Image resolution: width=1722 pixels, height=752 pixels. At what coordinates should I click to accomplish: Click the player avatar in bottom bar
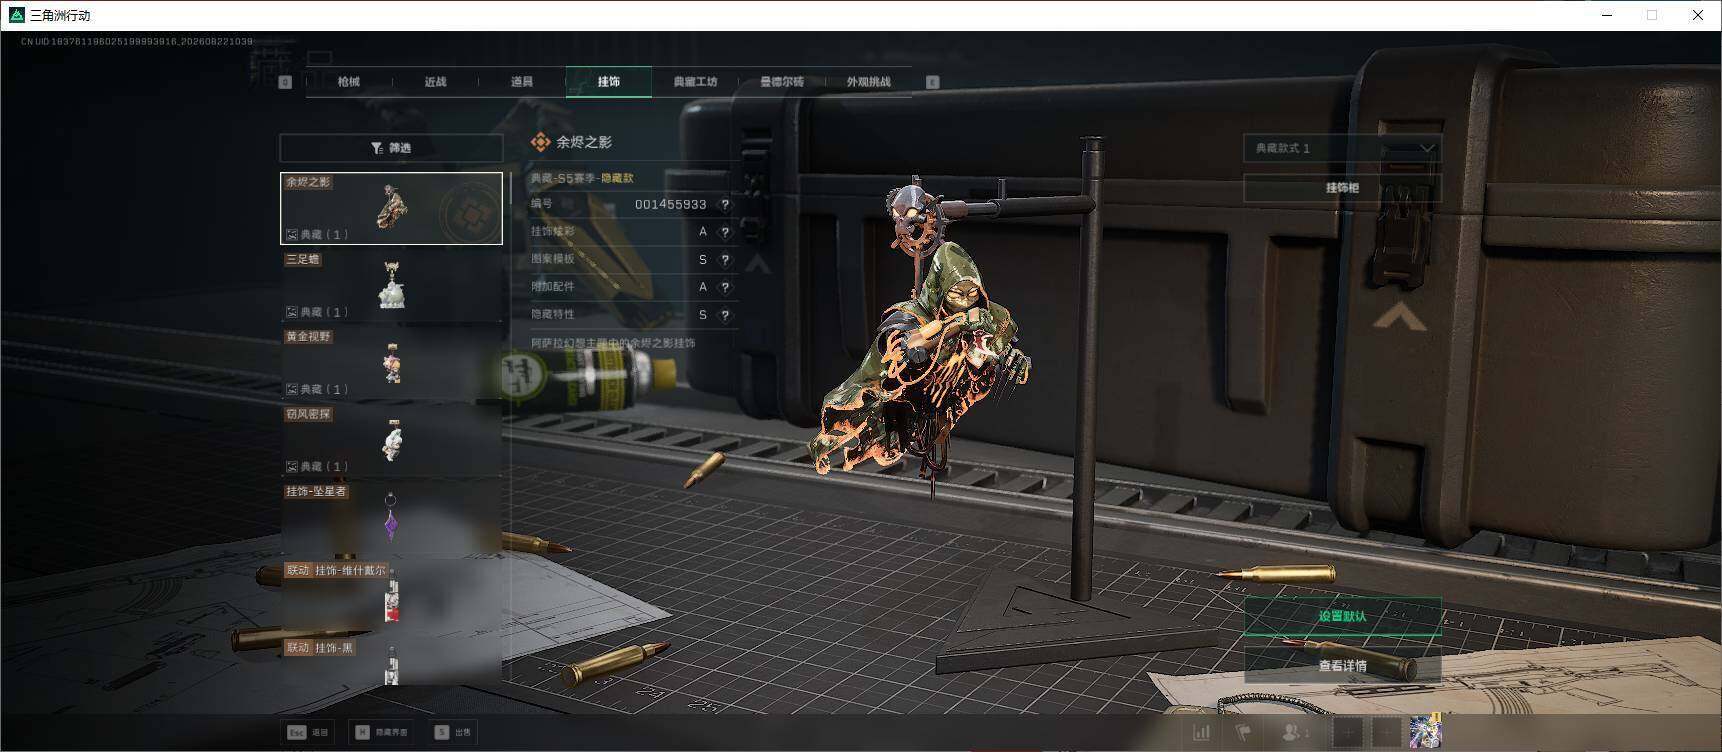point(1425,733)
